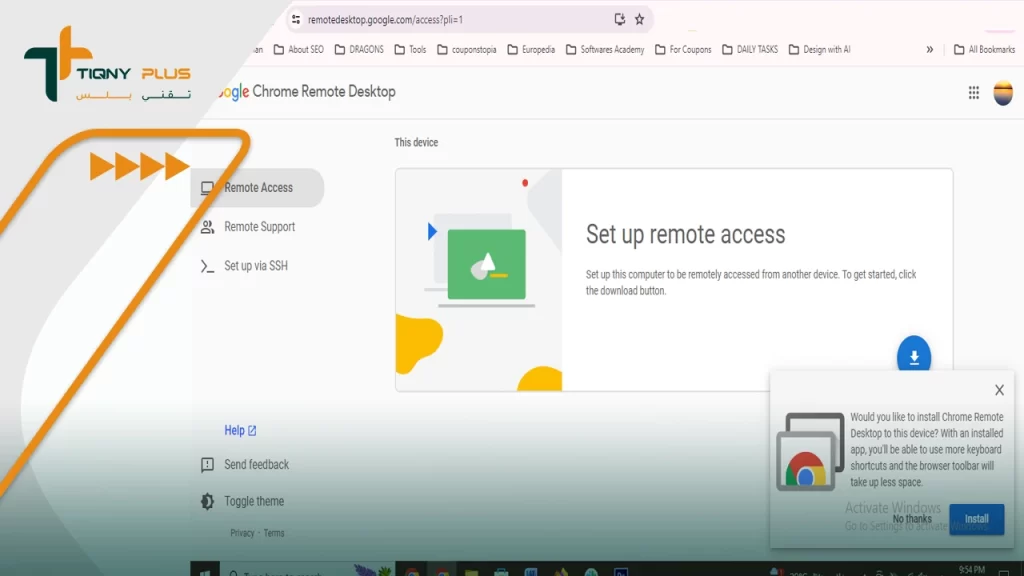Image resolution: width=1024 pixels, height=576 pixels.
Task: Click the Set up remote access heading
Action: (685, 234)
